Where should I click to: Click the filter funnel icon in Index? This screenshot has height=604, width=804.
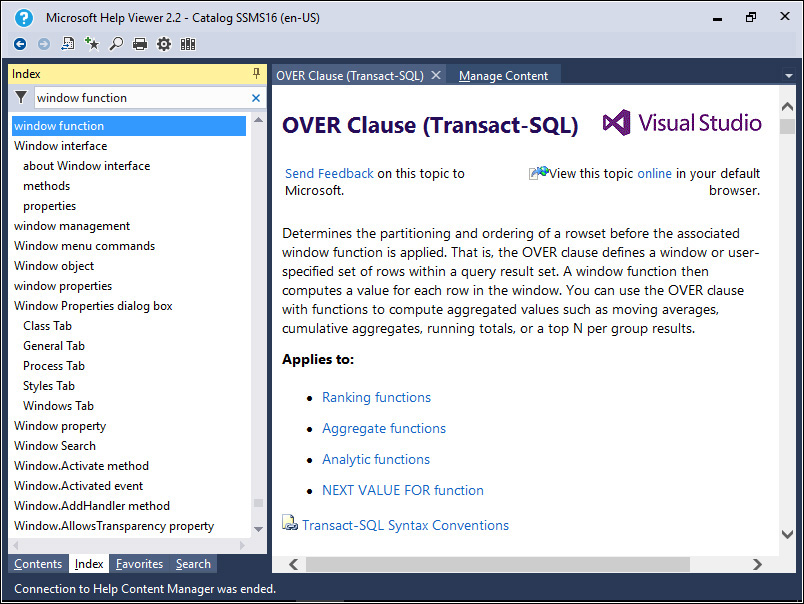[21, 98]
